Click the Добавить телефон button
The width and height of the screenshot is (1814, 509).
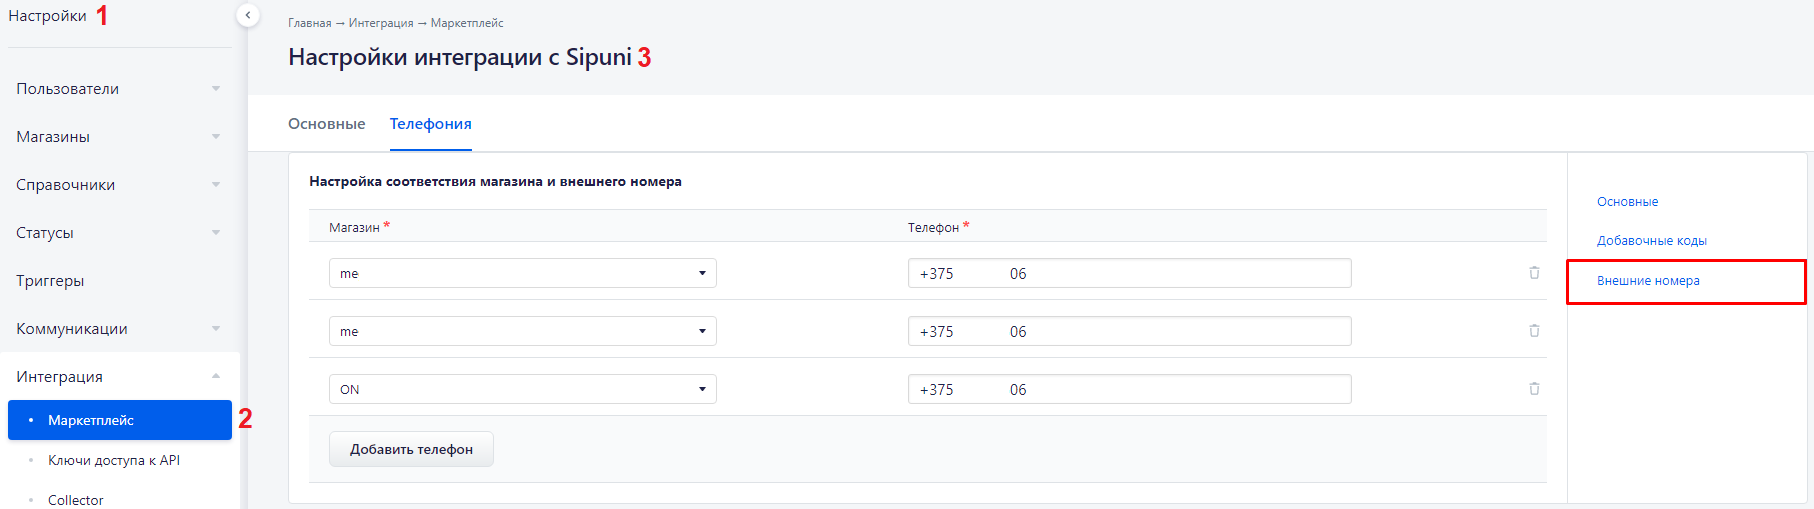pos(411,449)
